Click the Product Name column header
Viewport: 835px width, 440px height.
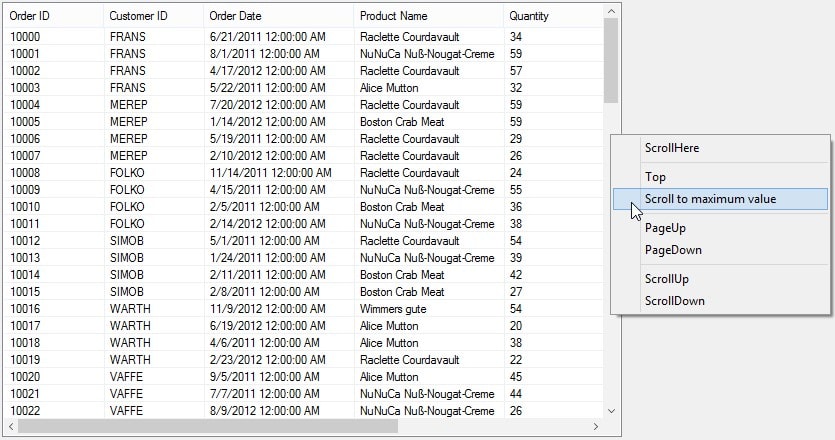tap(429, 16)
